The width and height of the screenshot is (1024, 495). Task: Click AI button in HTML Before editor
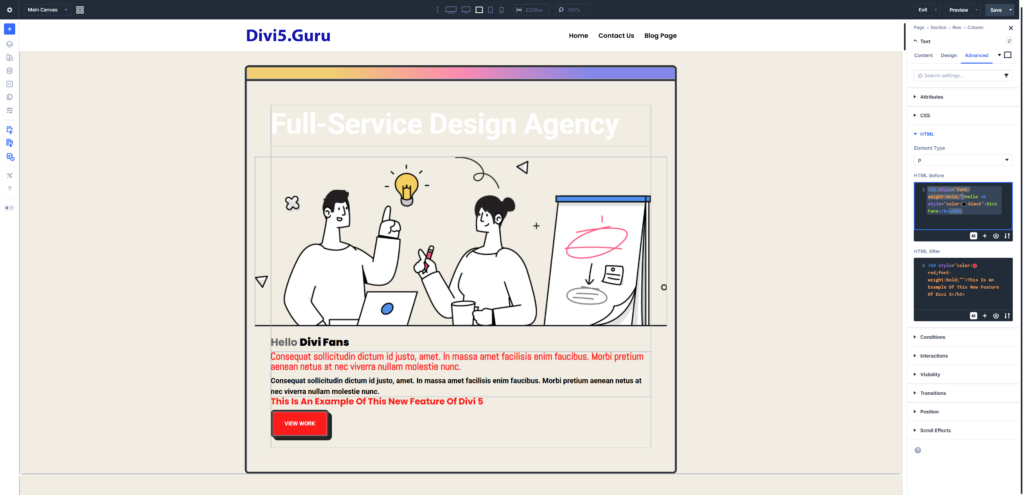click(973, 236)
